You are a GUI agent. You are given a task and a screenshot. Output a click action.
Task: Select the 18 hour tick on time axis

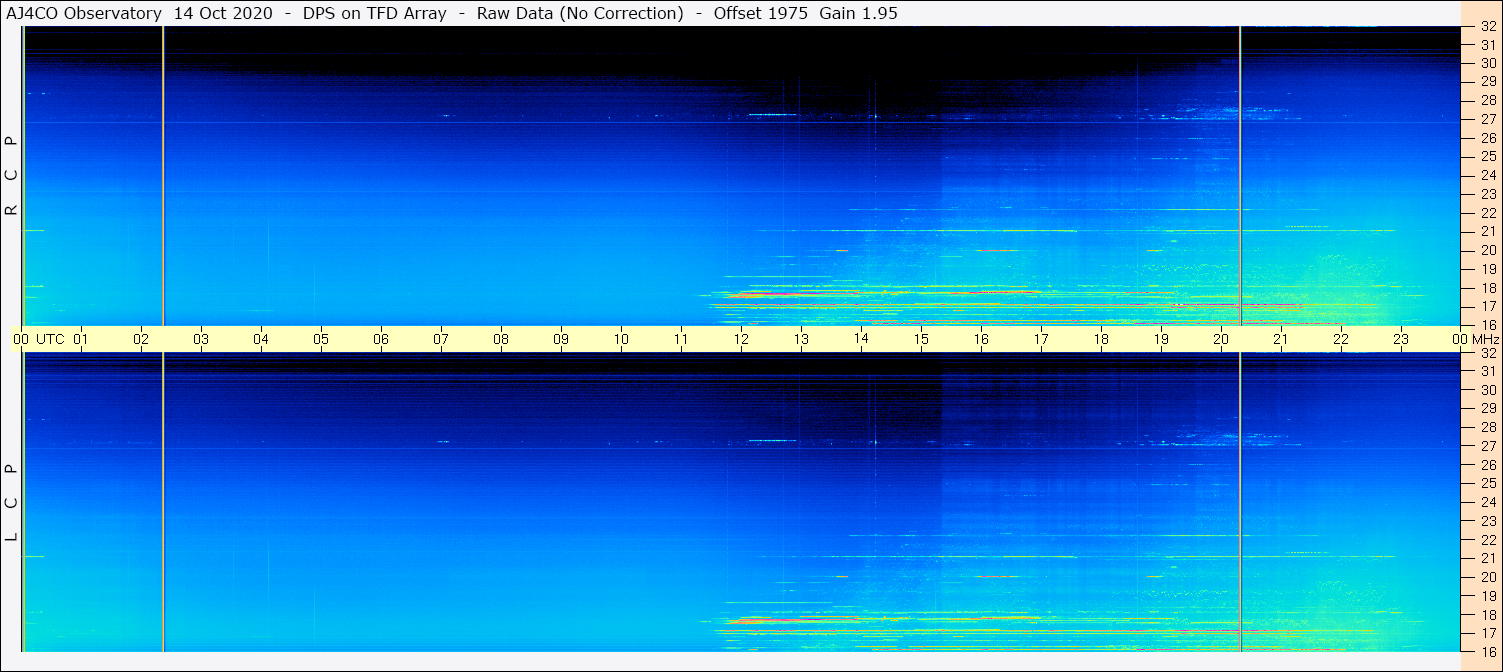tap(1101, 339)
